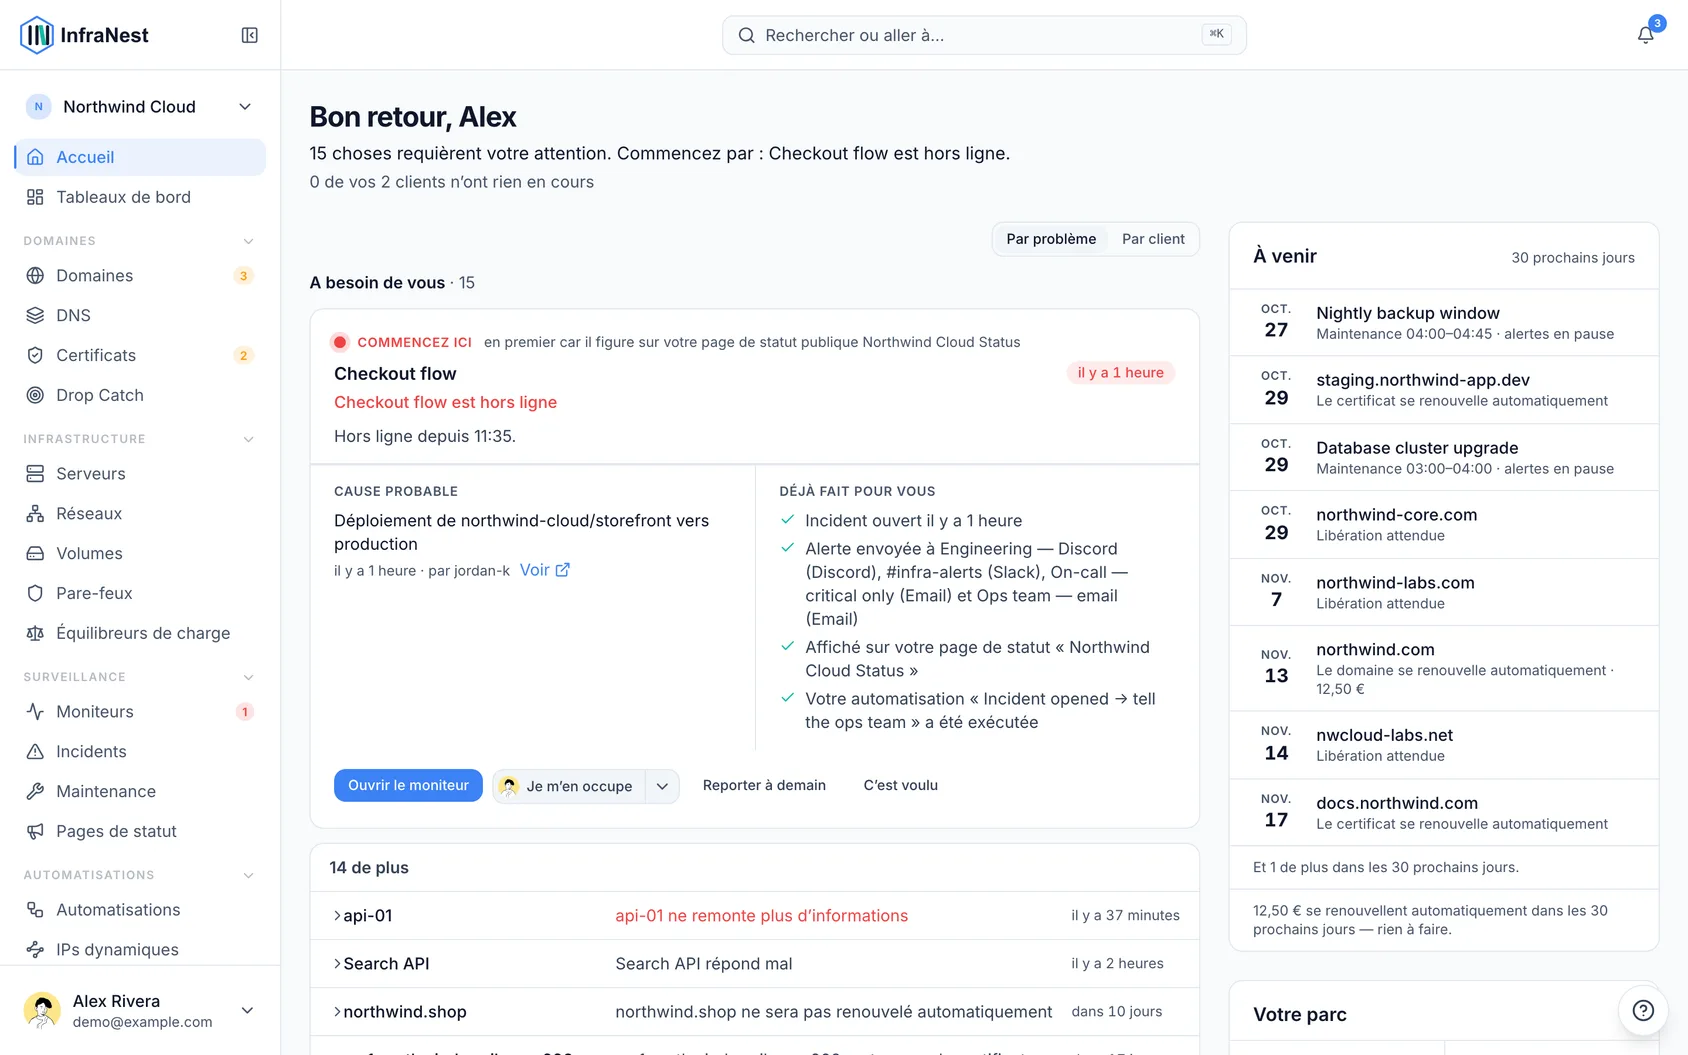1688x1055 pixels.
Task: Switch view to Par client
Action: [x=1153, y=239]
